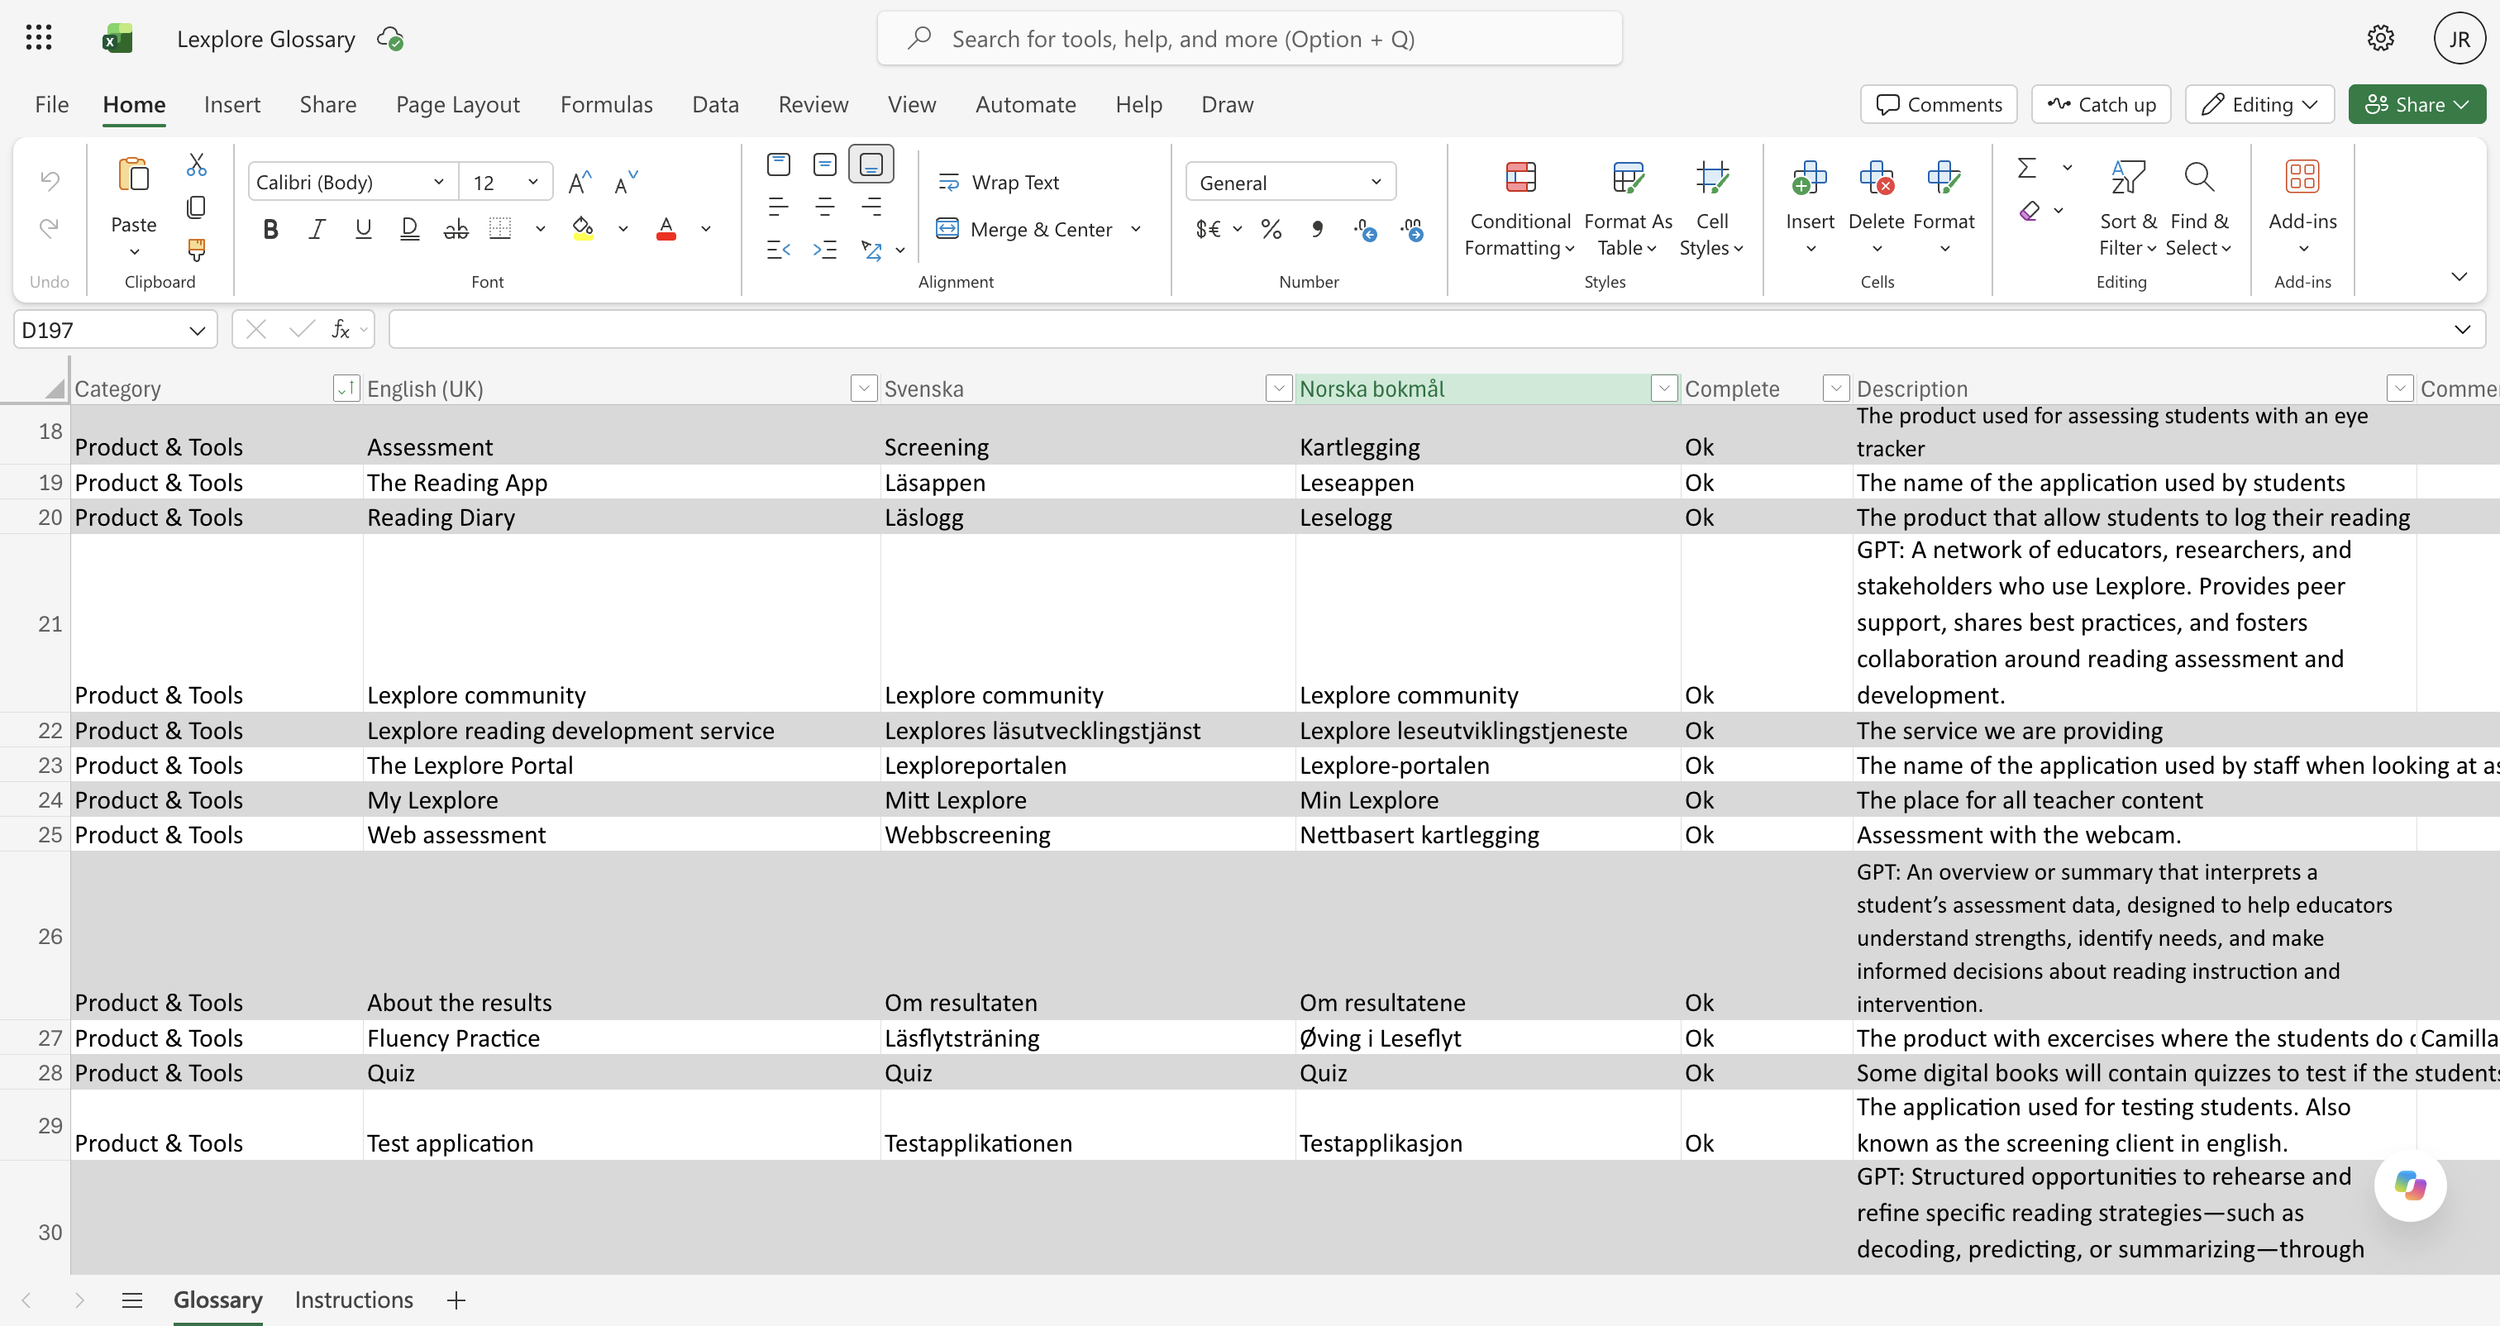Switch to the Insert tab

(x=232, y=104)
